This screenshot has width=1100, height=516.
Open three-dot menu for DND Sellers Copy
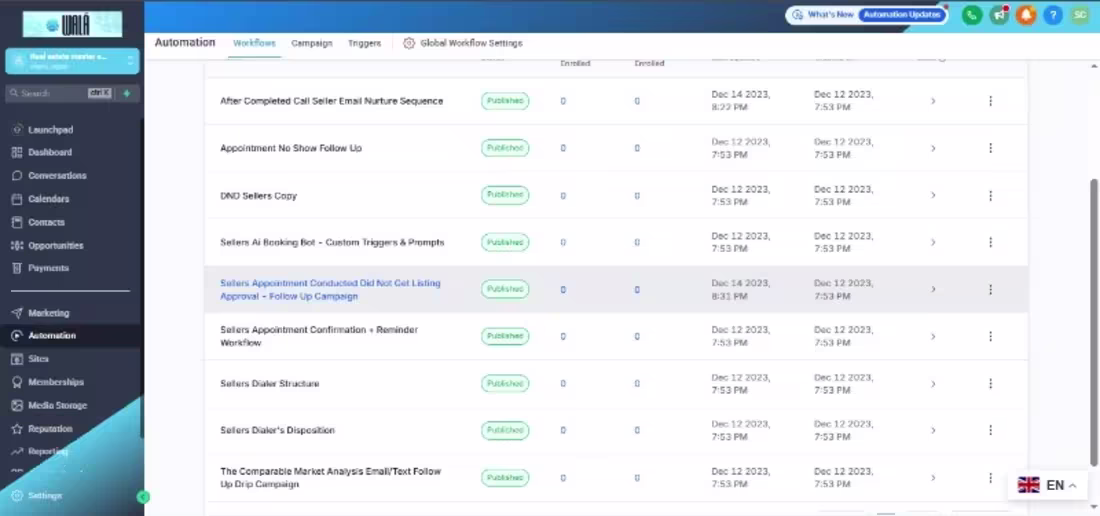point(990,196)
